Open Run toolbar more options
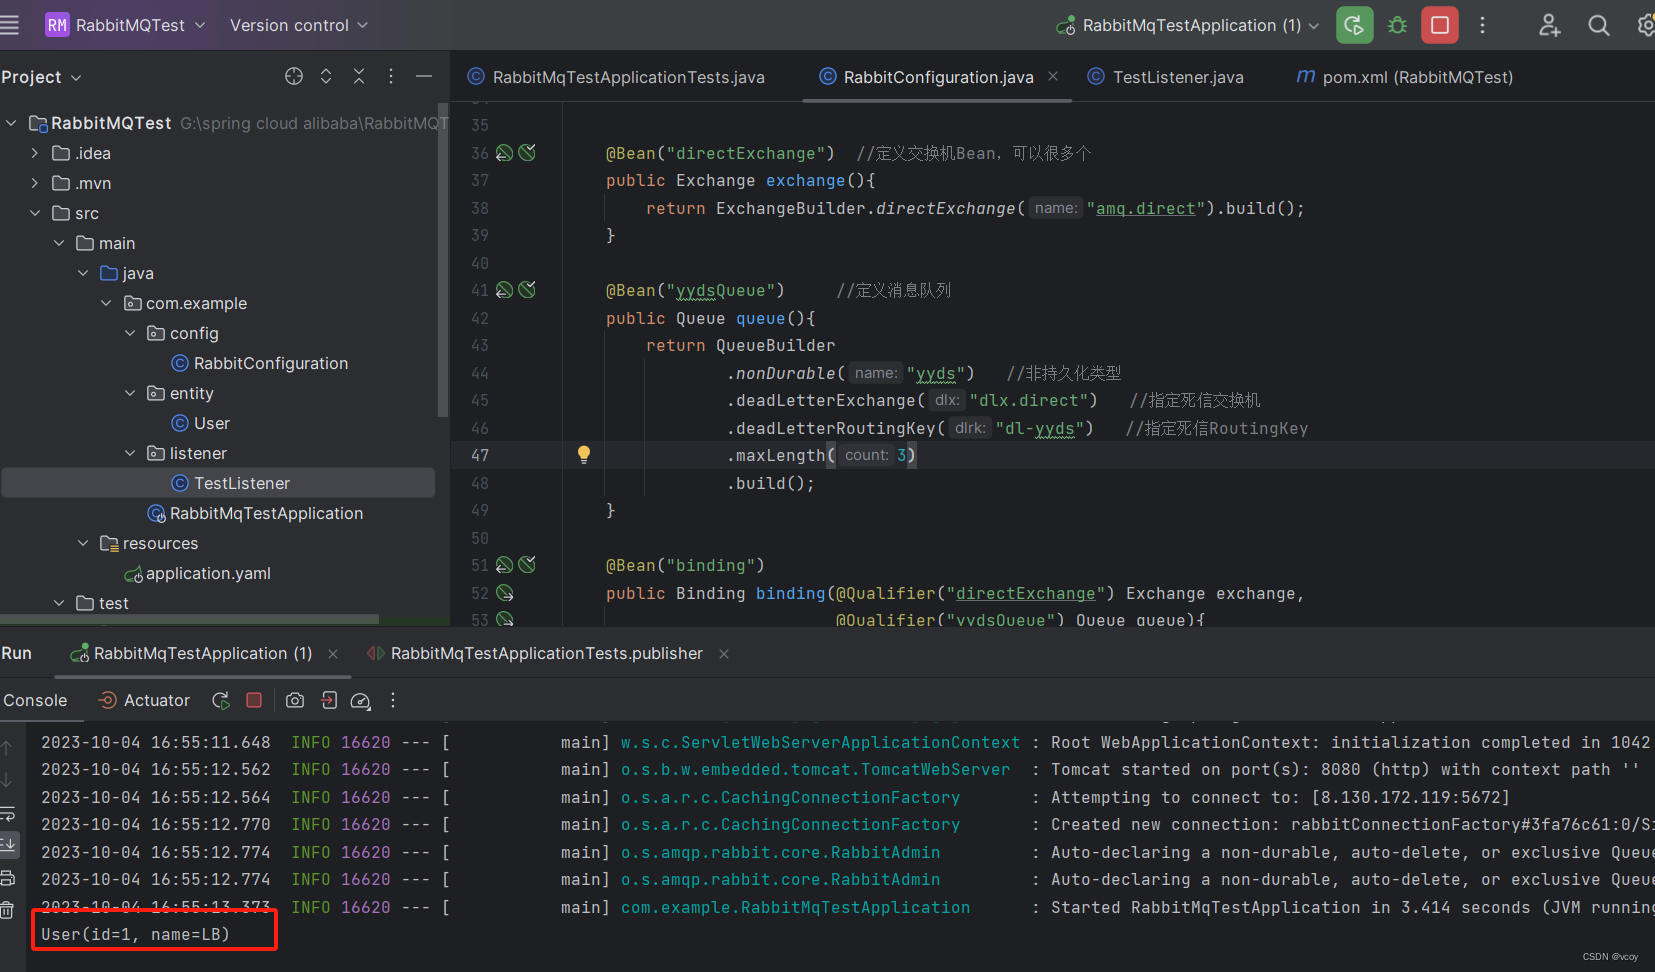The image size is (1655, 972). (393, 700)
